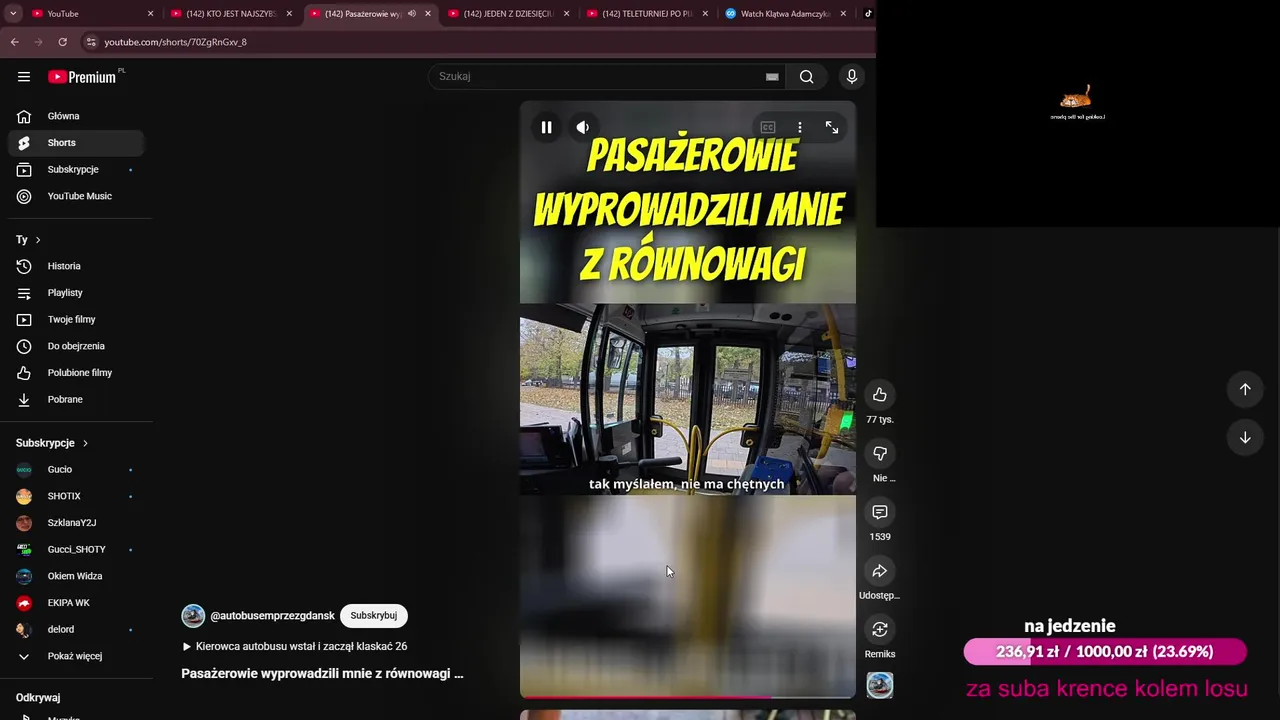The image size is (1280, 720).
Task: Click the orange cat overlay image
Action: [1076, 97]
